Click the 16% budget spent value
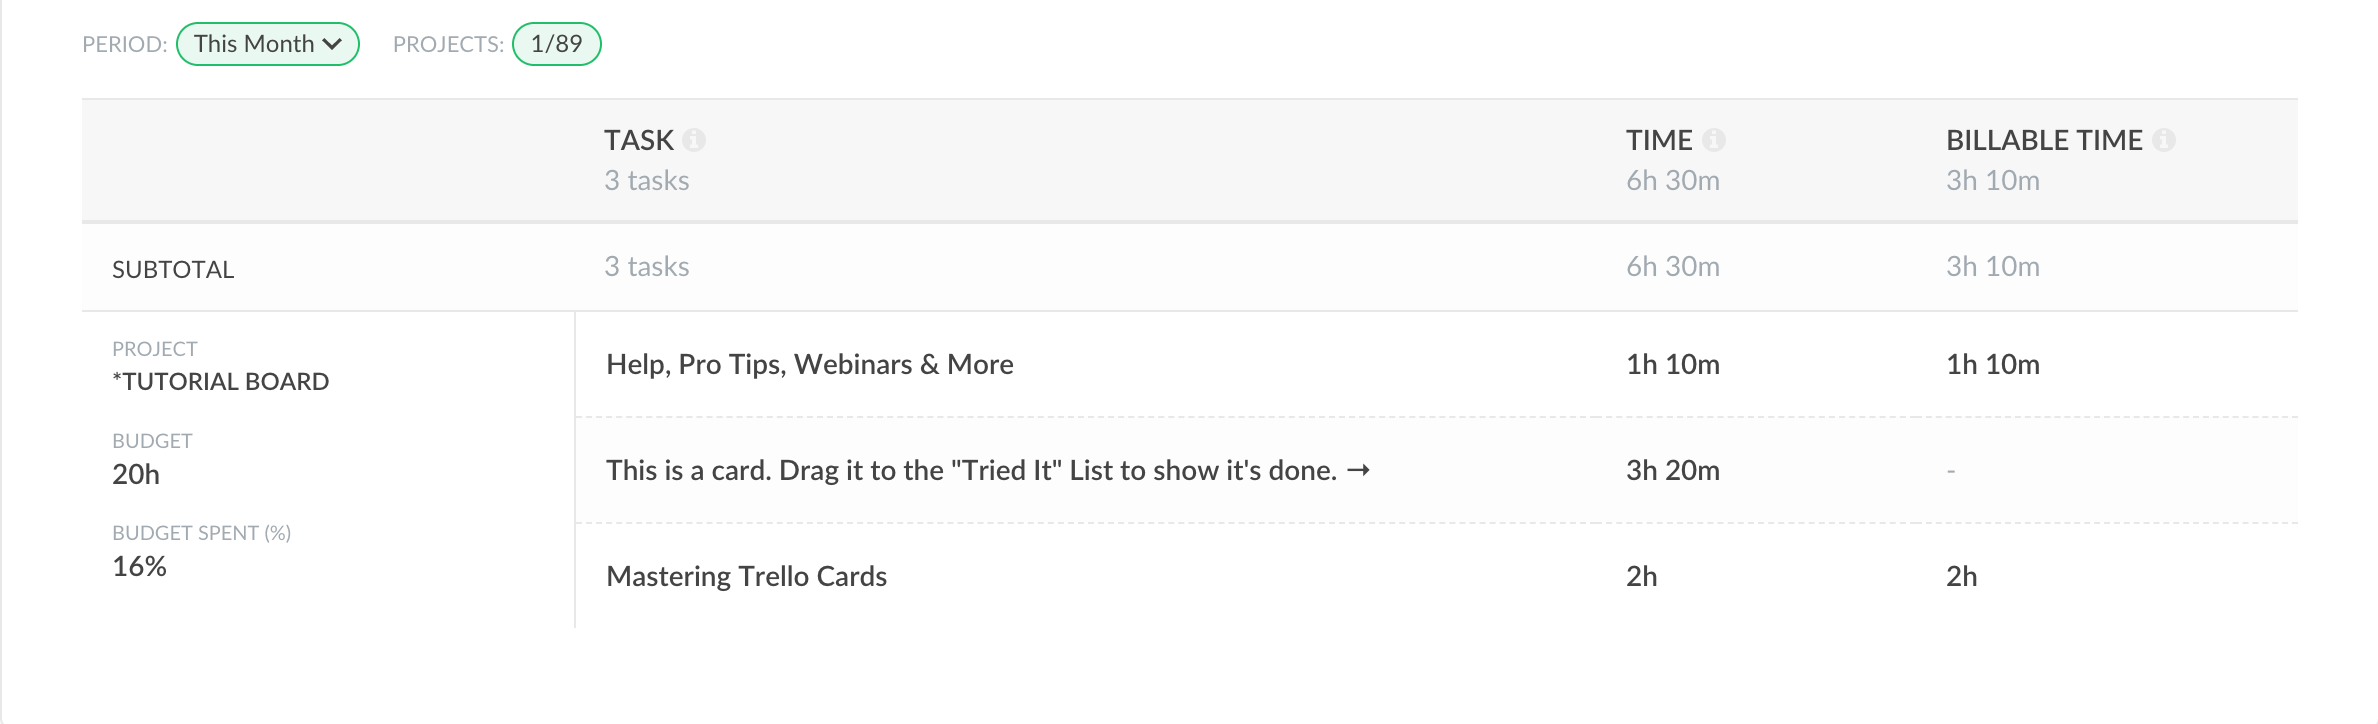This screenshot has width=2378, height=724. 139,566
